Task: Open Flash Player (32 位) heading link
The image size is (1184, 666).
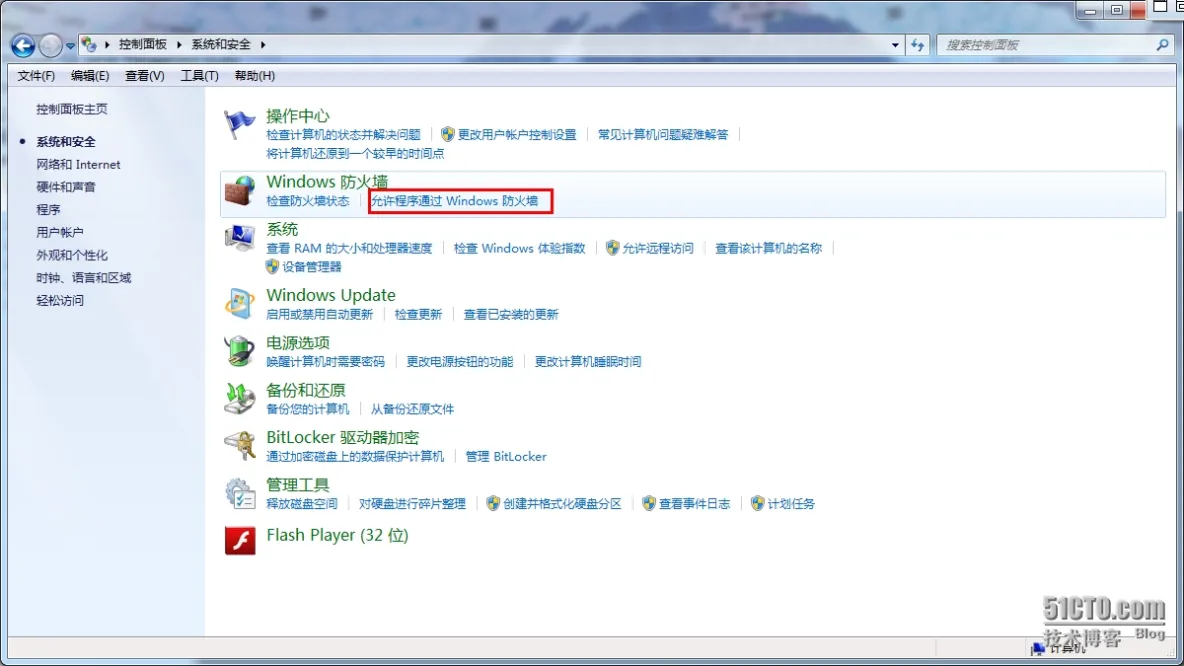Action: (338, 535)
